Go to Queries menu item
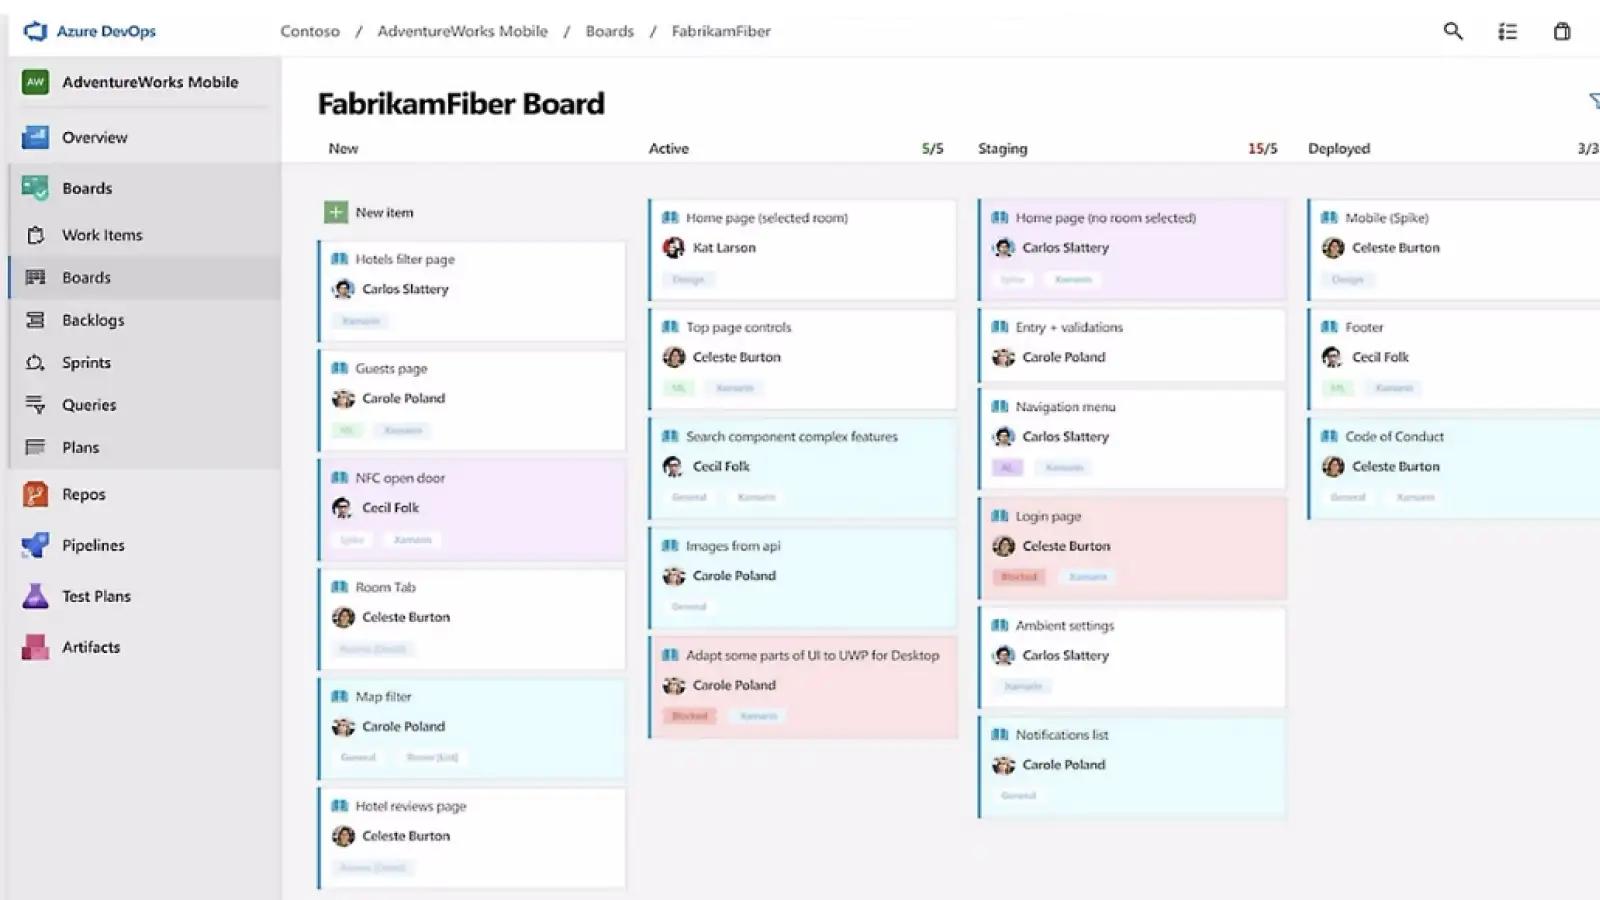 click(89, 405)
